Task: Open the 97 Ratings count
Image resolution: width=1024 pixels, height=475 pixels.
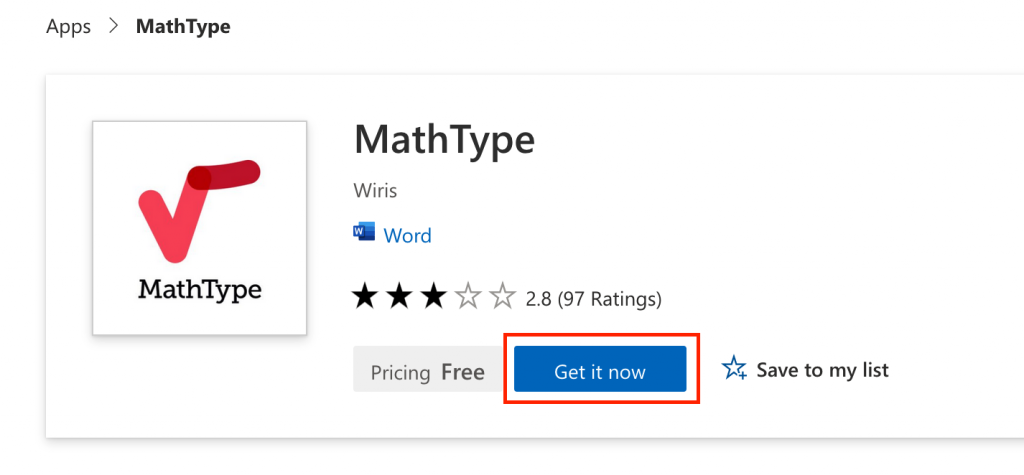Action: pyautogui.click(x=609, y=298)
